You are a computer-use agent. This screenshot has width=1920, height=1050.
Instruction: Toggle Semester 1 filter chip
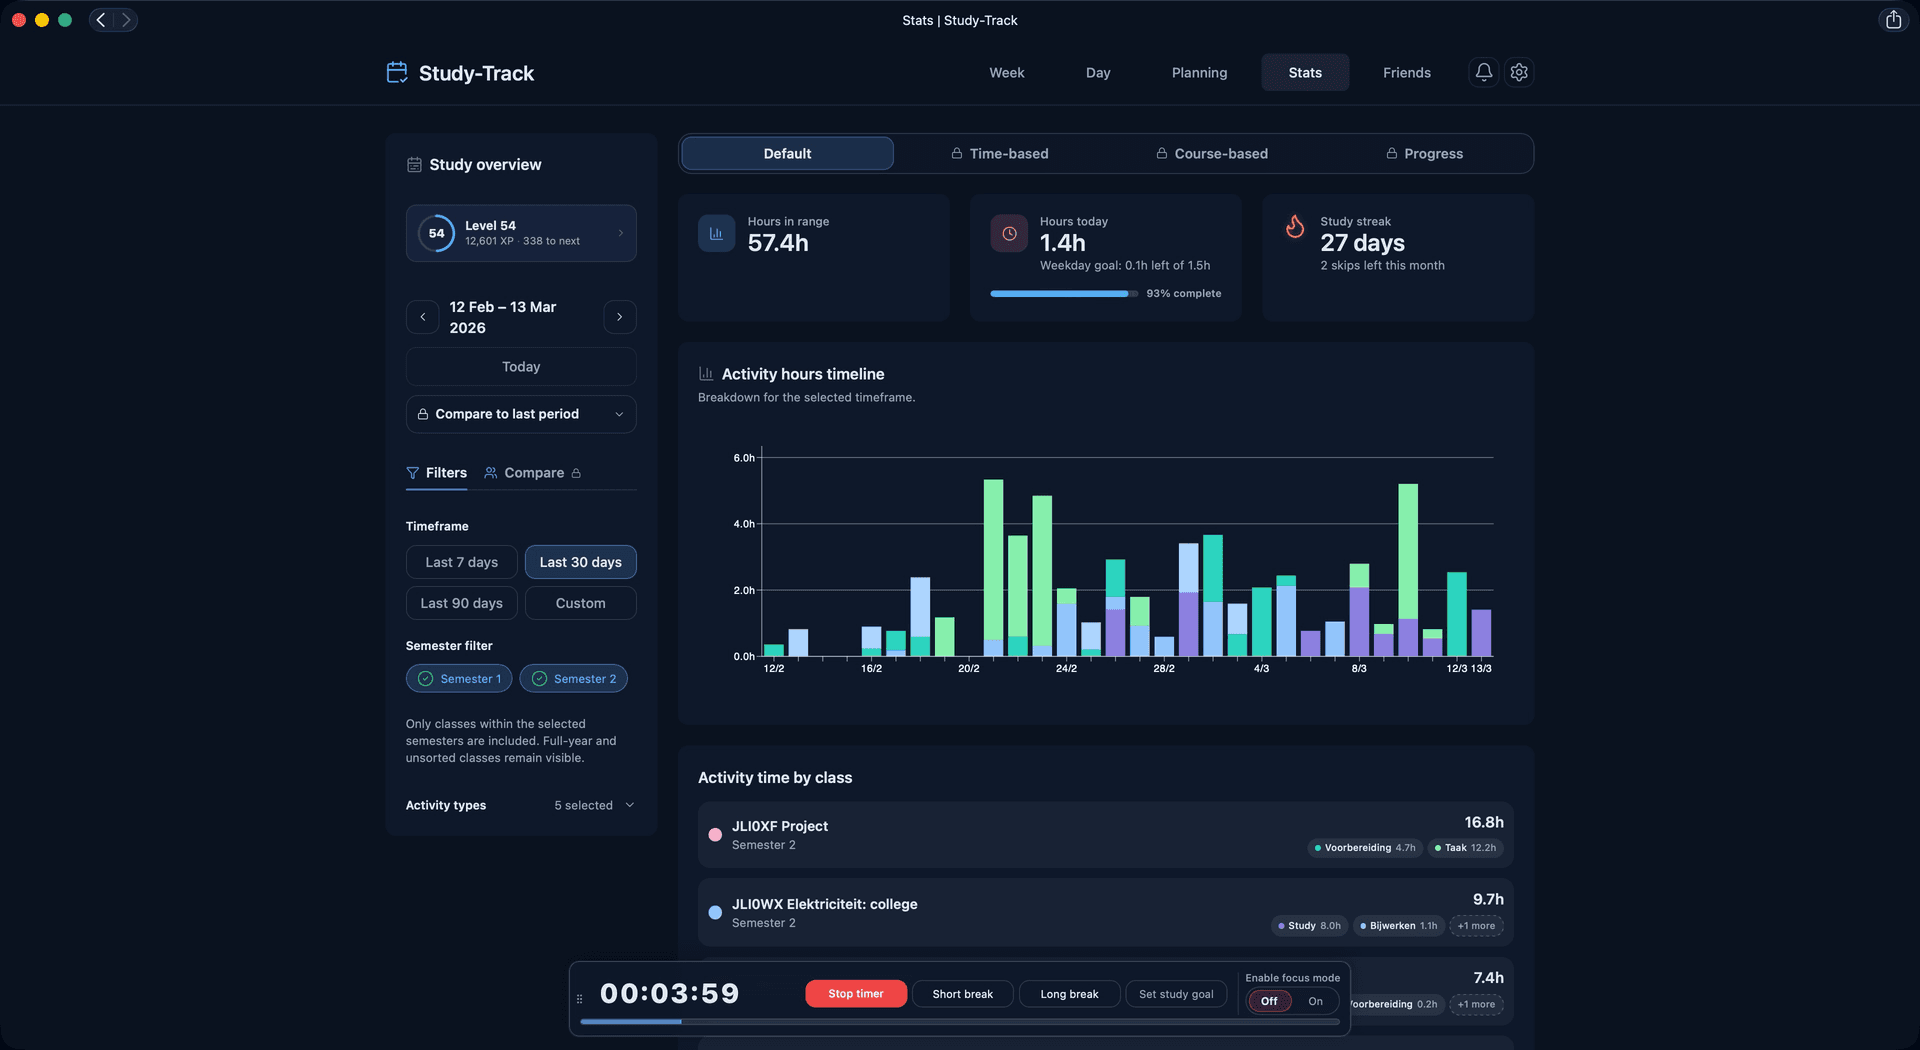(x=459, y=679)
